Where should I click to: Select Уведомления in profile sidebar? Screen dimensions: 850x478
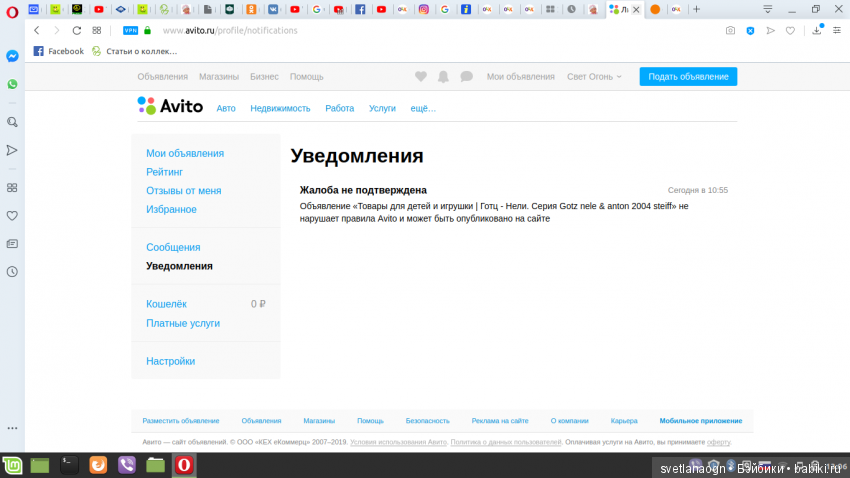[179, 266]
